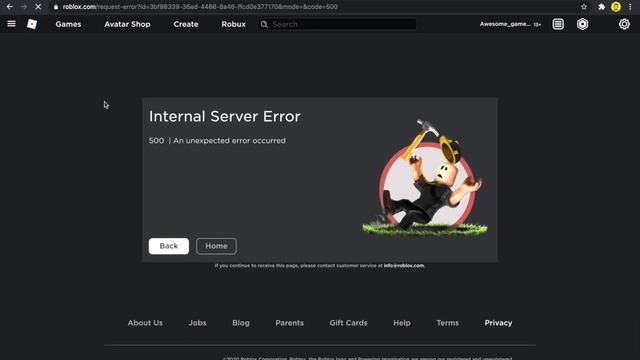Viewport: 640px width, 360px height.
Task: Go to the Avatar Shop
Action: tap(127, 24)
